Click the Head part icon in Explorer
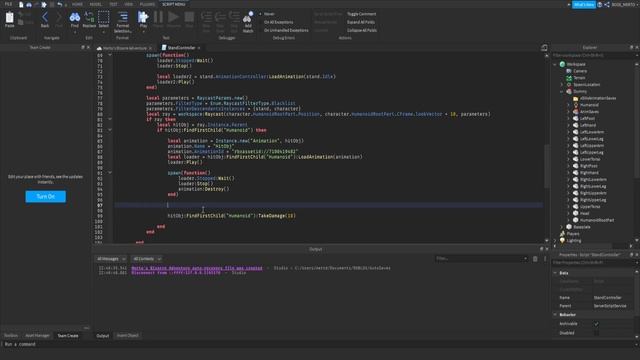640x360 pixels. (x=576, y=213)
